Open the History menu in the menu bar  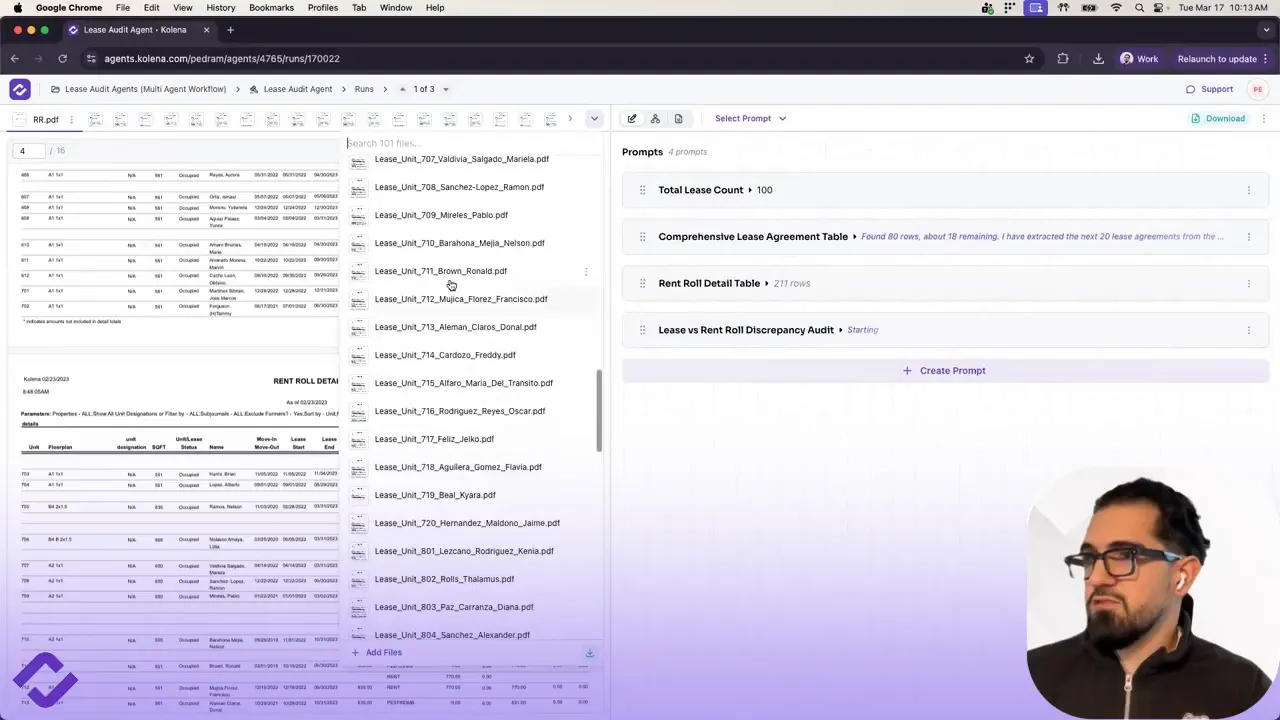coord(220,8)
